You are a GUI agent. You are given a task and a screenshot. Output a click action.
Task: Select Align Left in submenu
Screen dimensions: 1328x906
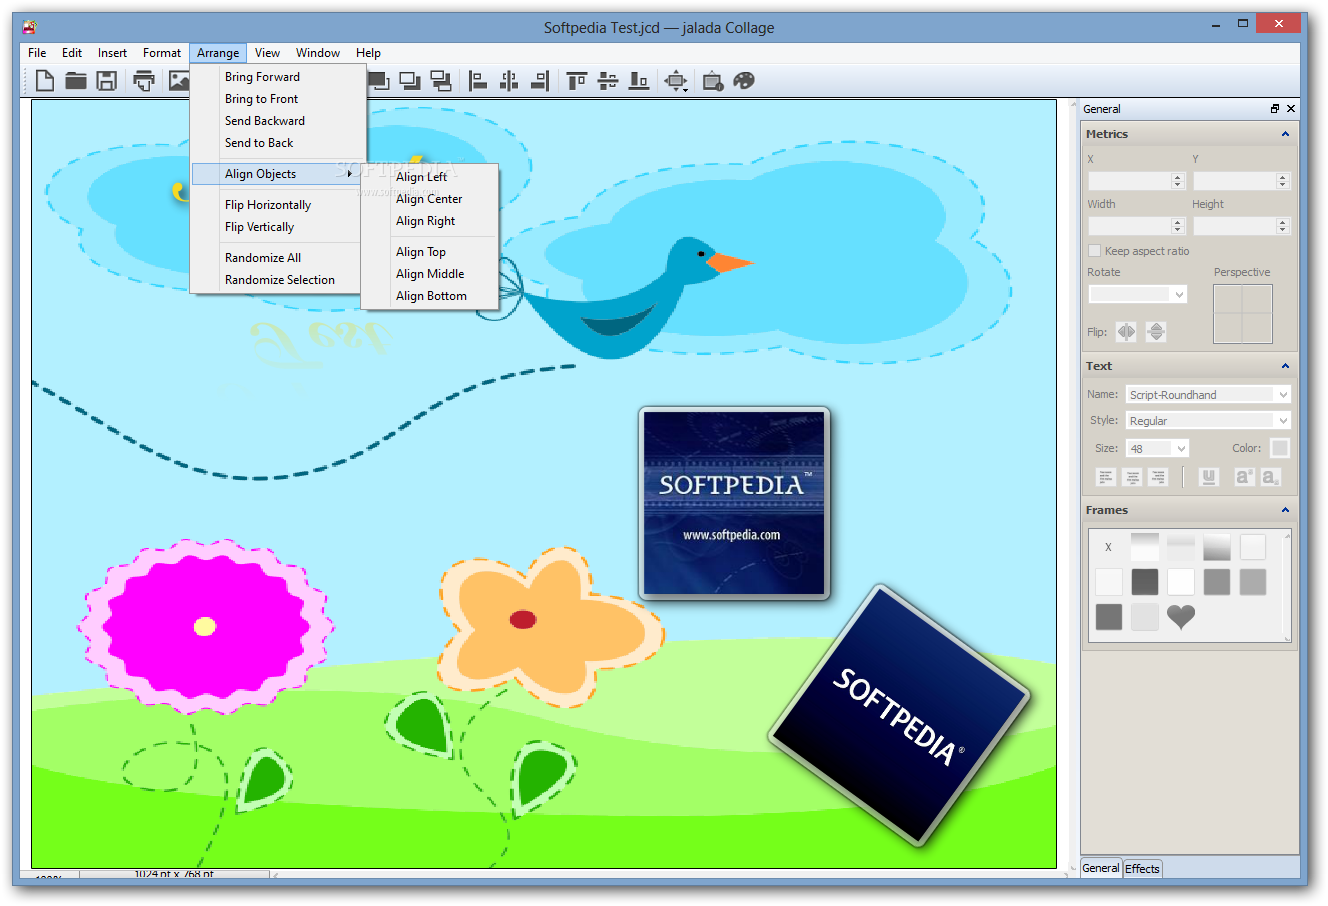(x=430, y=177)
